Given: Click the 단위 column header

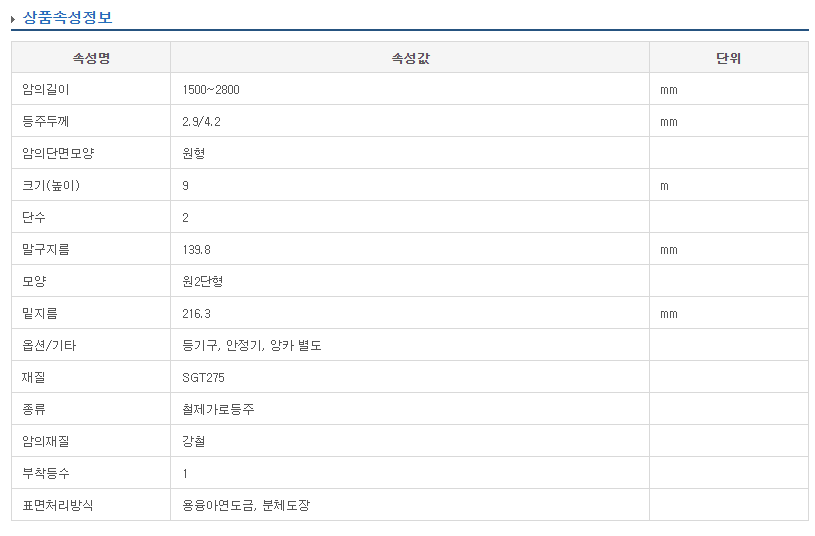Looking at the screenshot, I should 728,58.
